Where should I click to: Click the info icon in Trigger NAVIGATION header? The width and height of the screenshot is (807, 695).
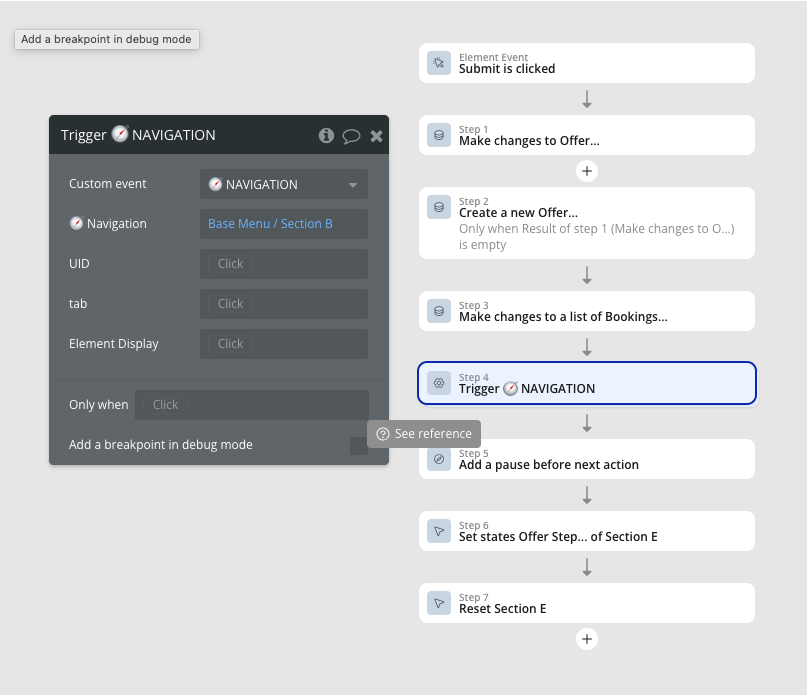pyautogui.click(x=326, y=135)
